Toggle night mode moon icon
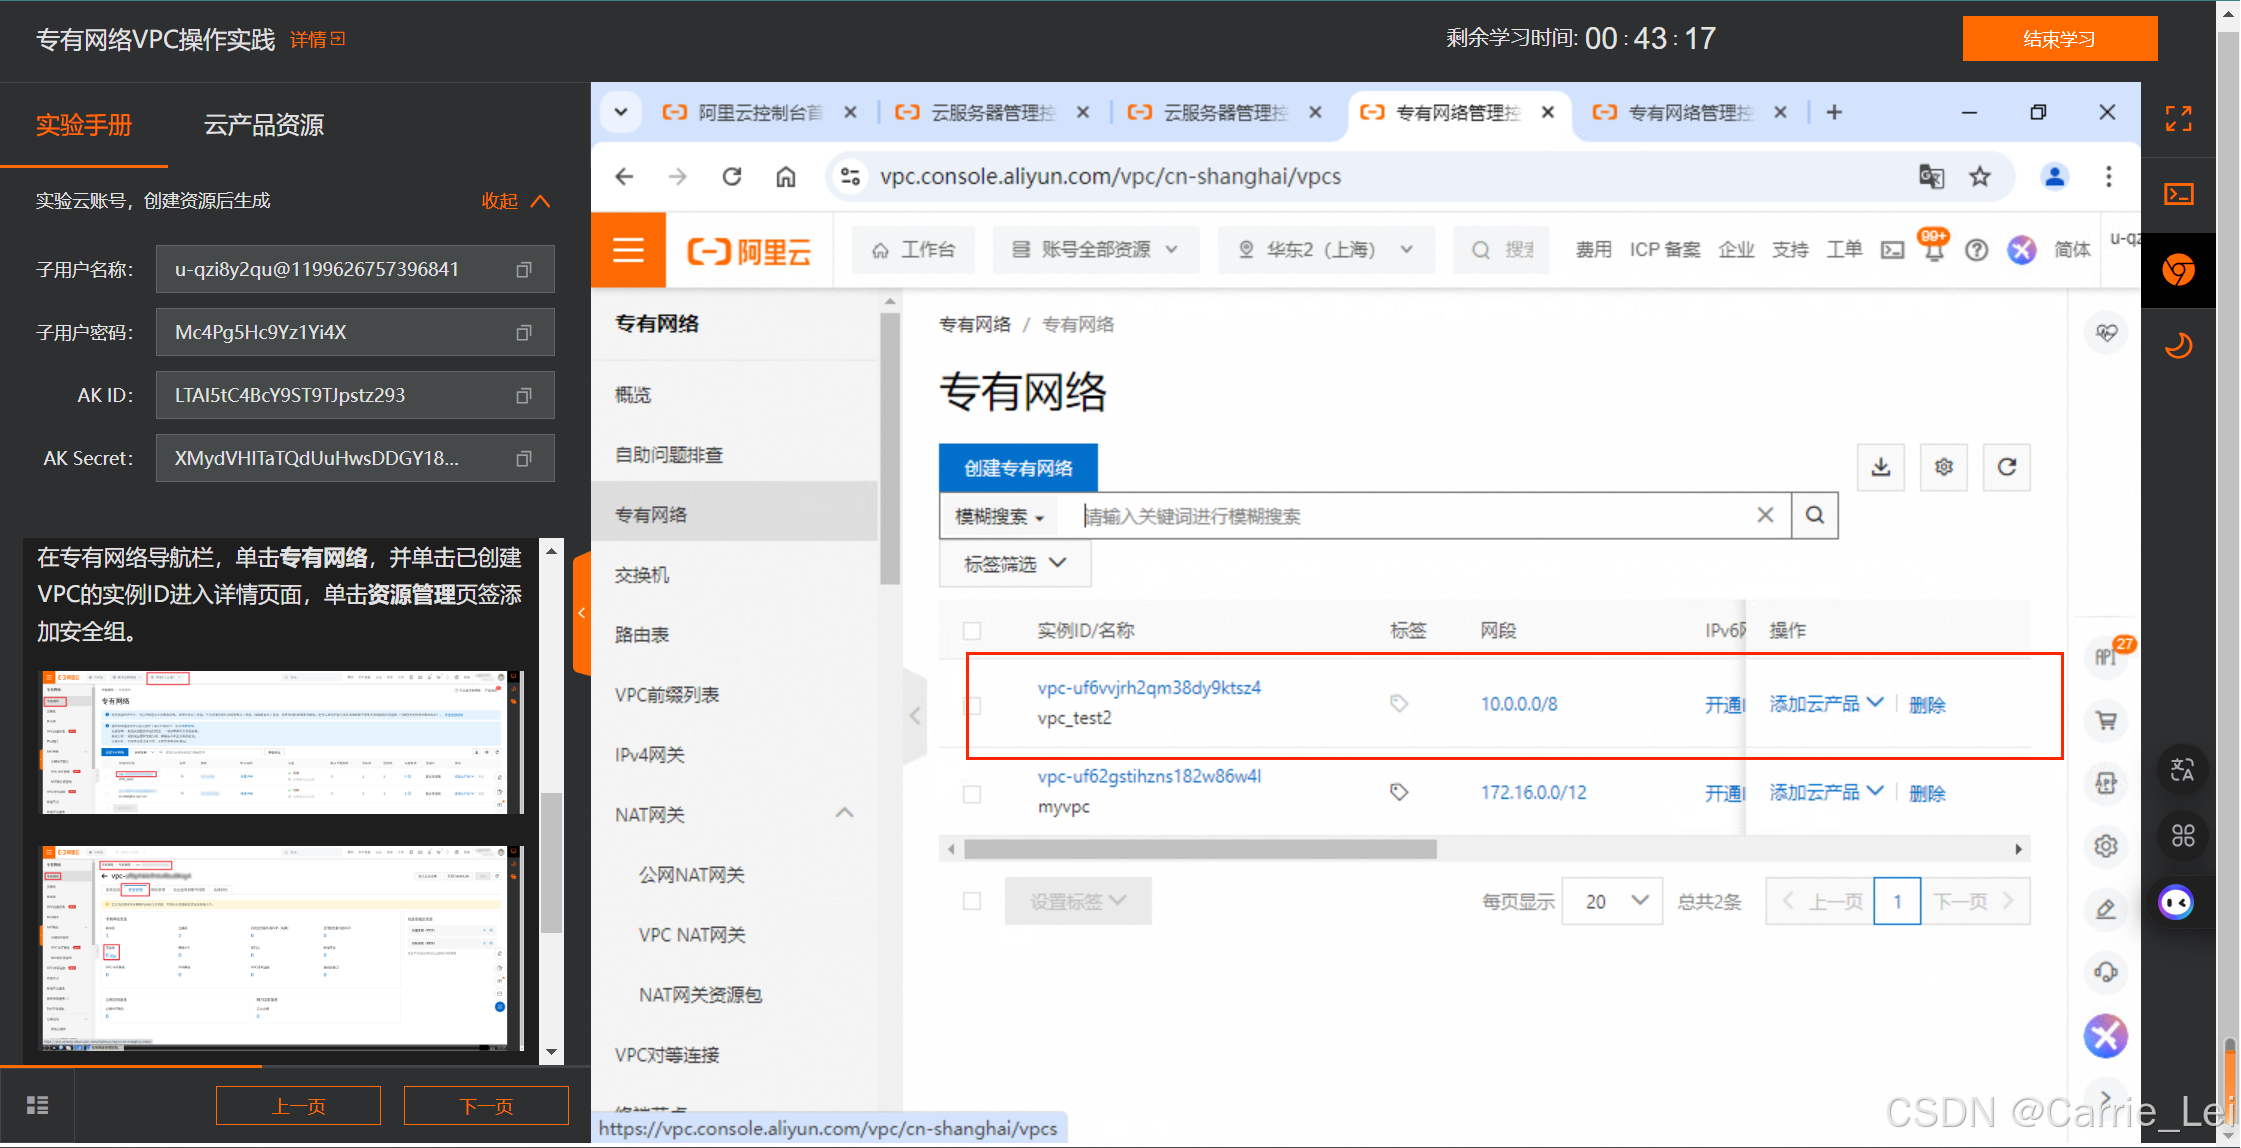2241x1148 pixels. pos(2178,346)
